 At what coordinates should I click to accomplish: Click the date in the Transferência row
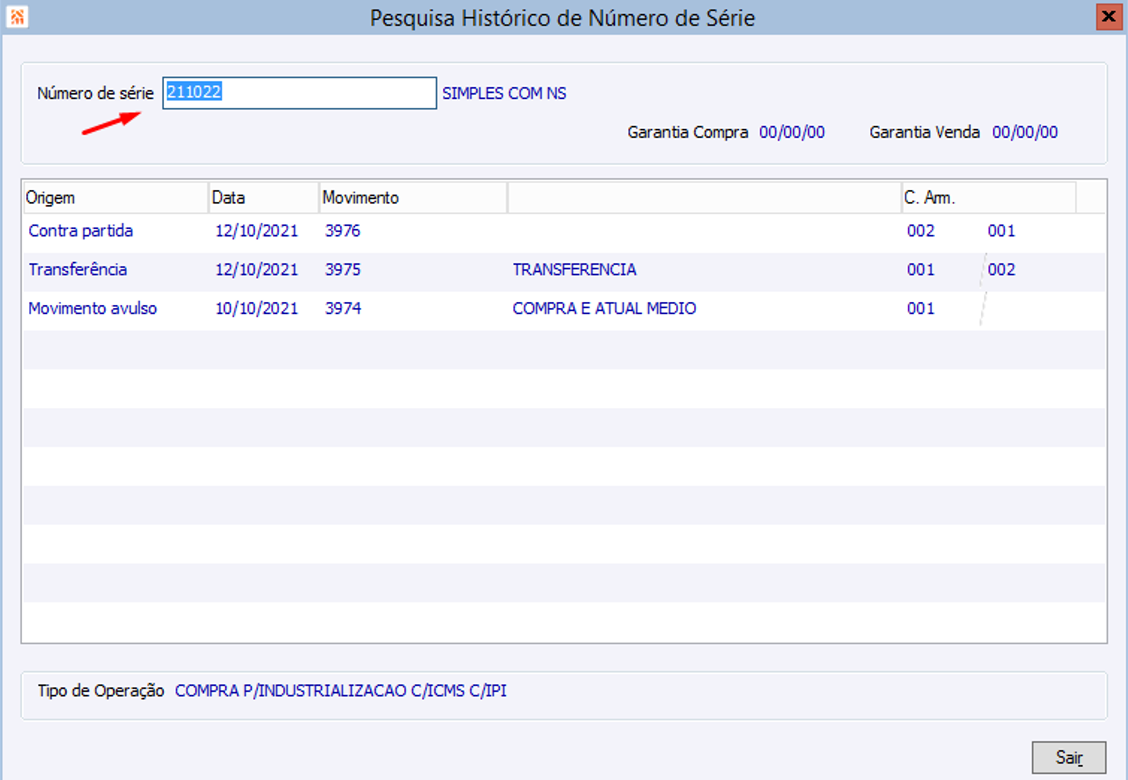coord(256,270)
